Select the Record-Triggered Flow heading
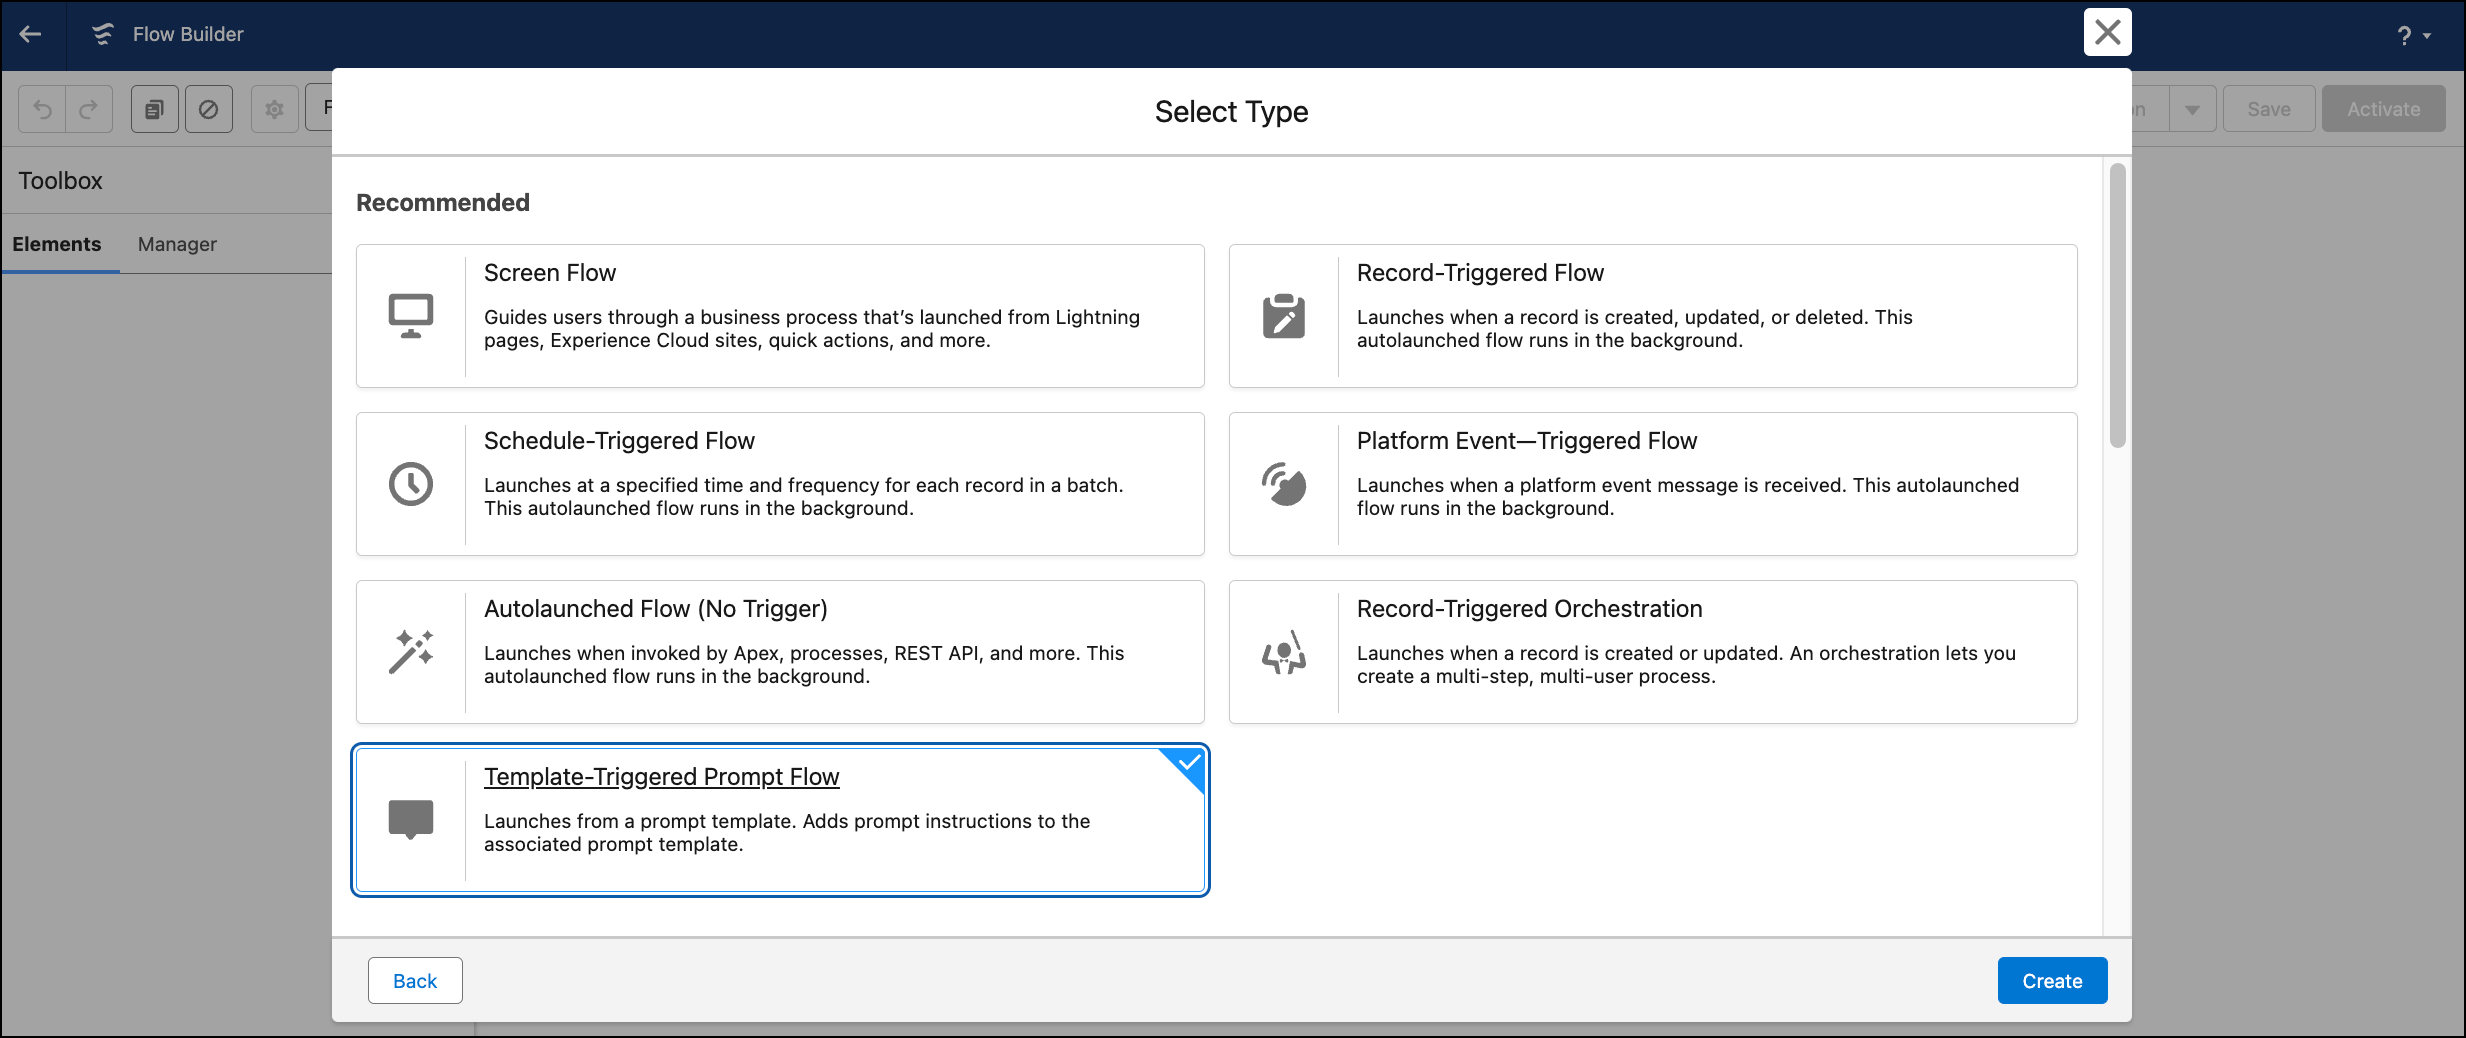This screenshot has width=2466, height=1038. click(1480, 273)
